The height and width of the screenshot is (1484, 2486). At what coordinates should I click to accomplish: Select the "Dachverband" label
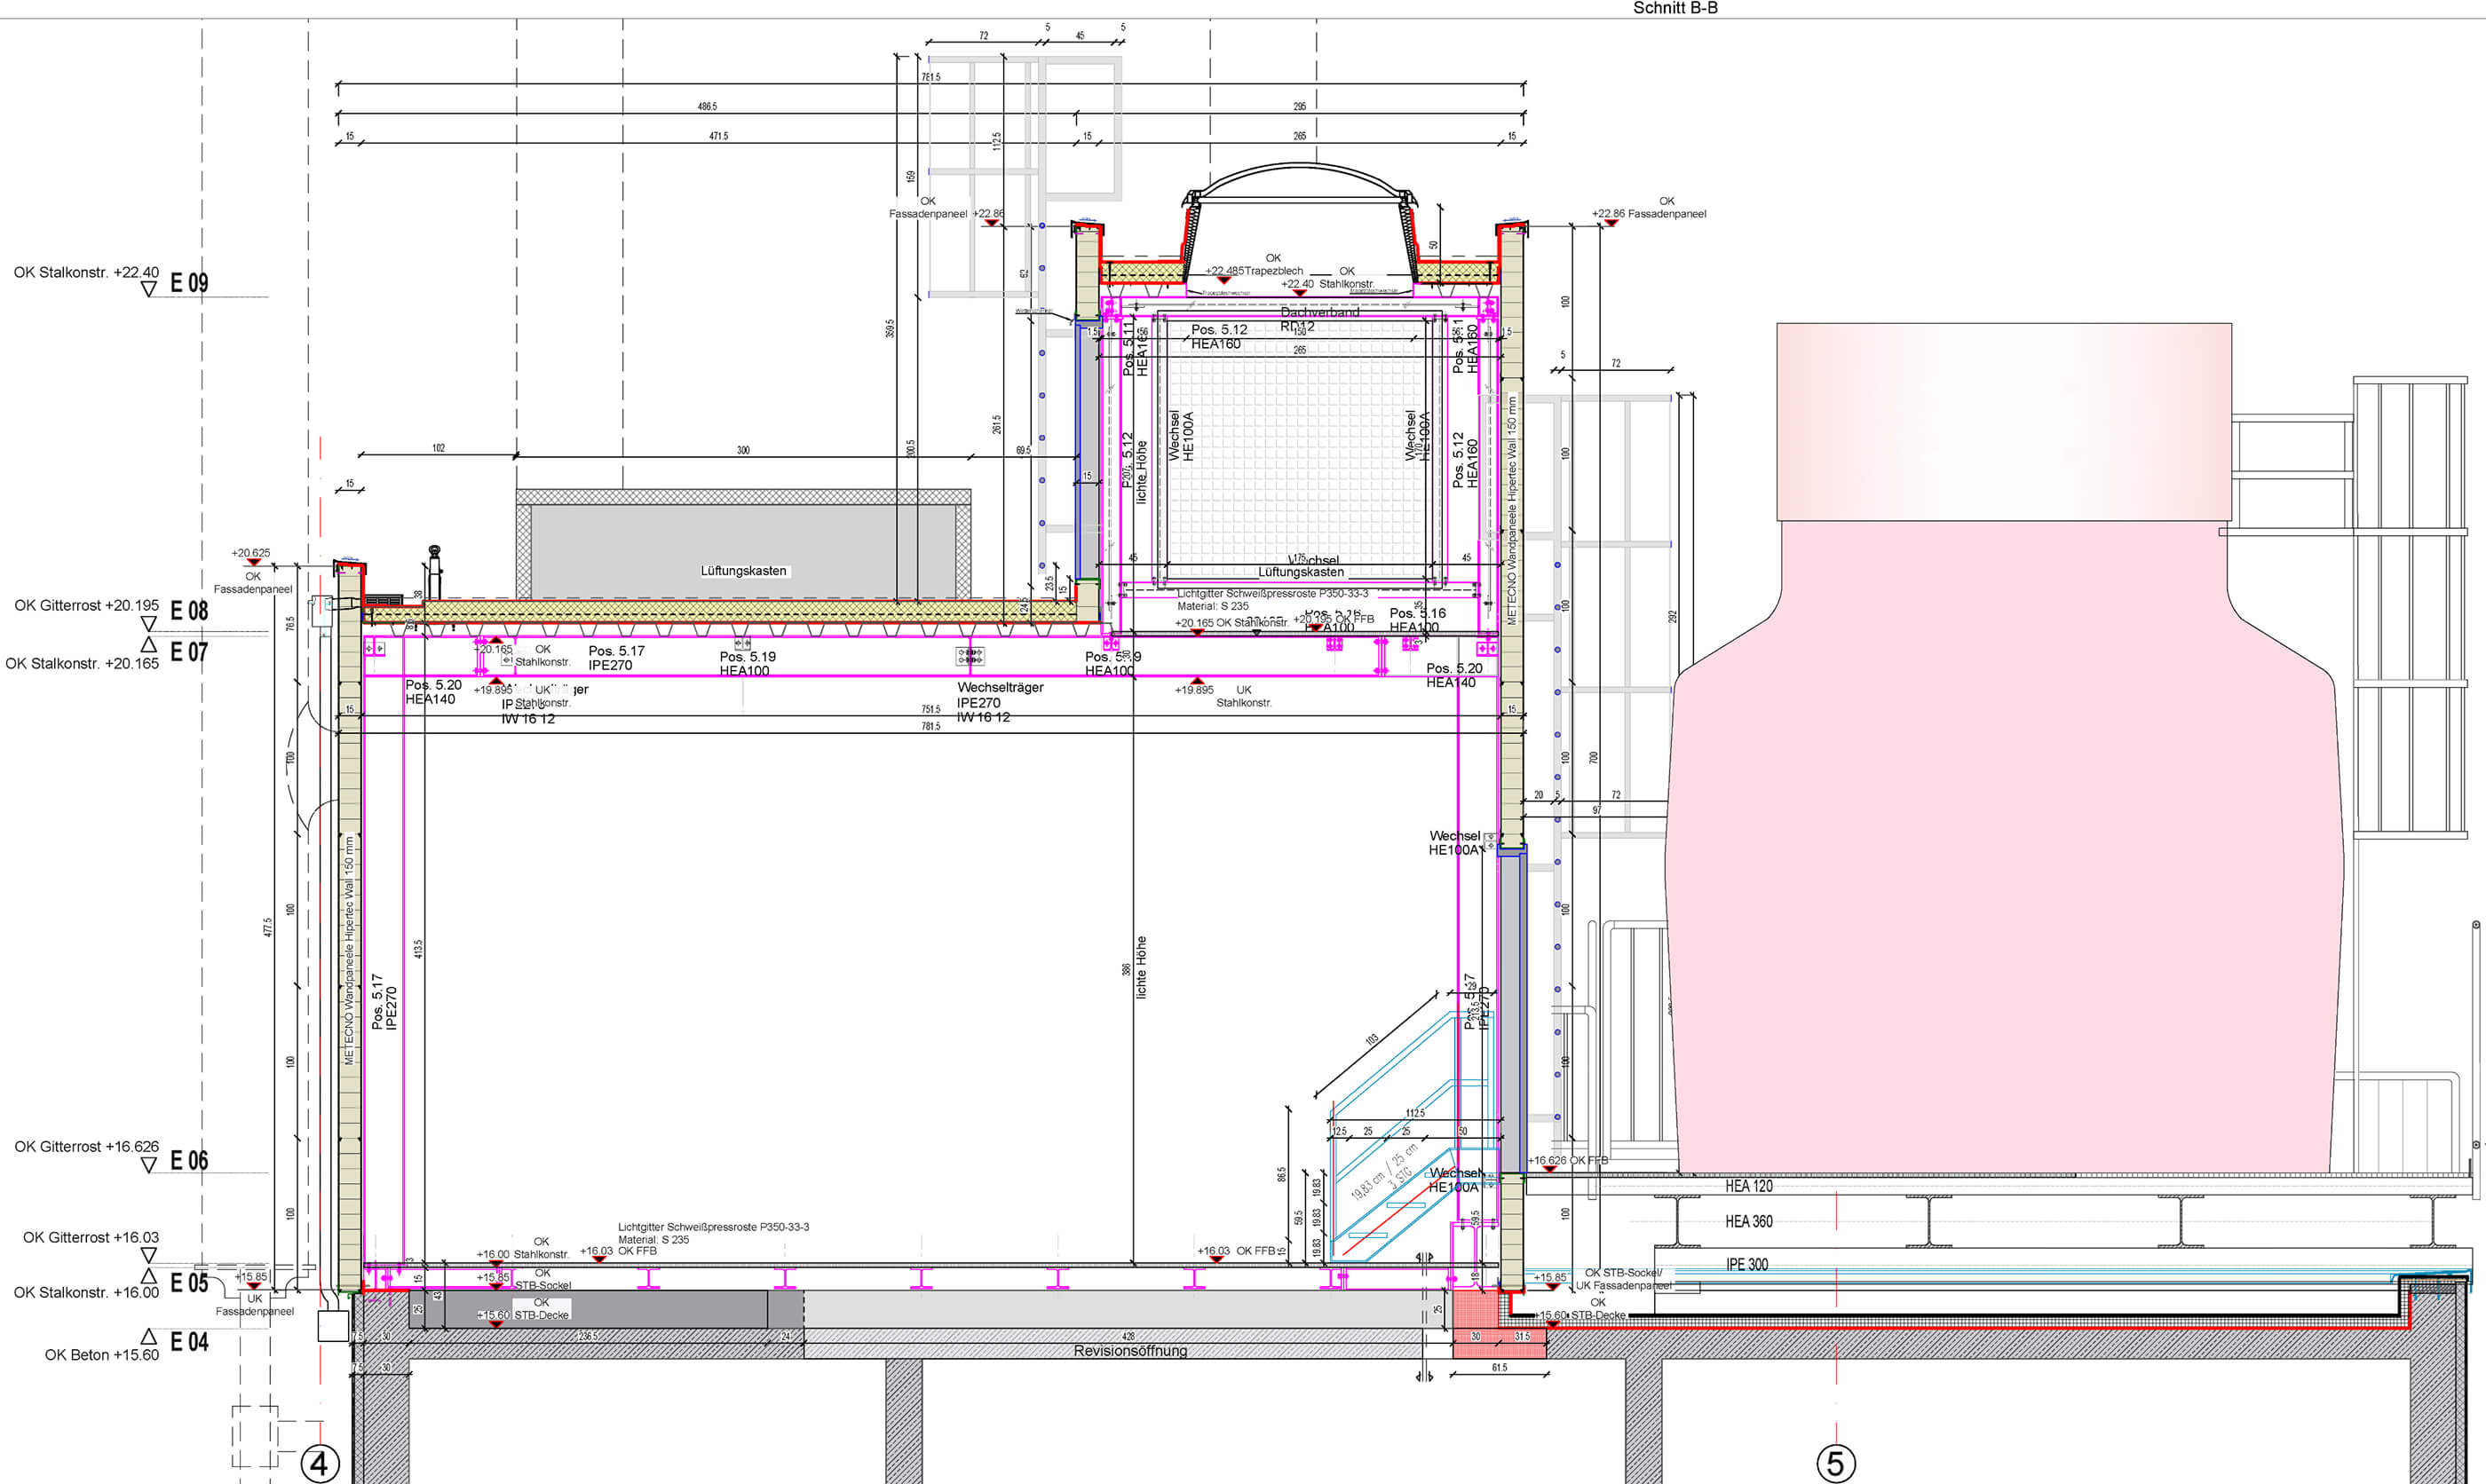pos(1320,312)
